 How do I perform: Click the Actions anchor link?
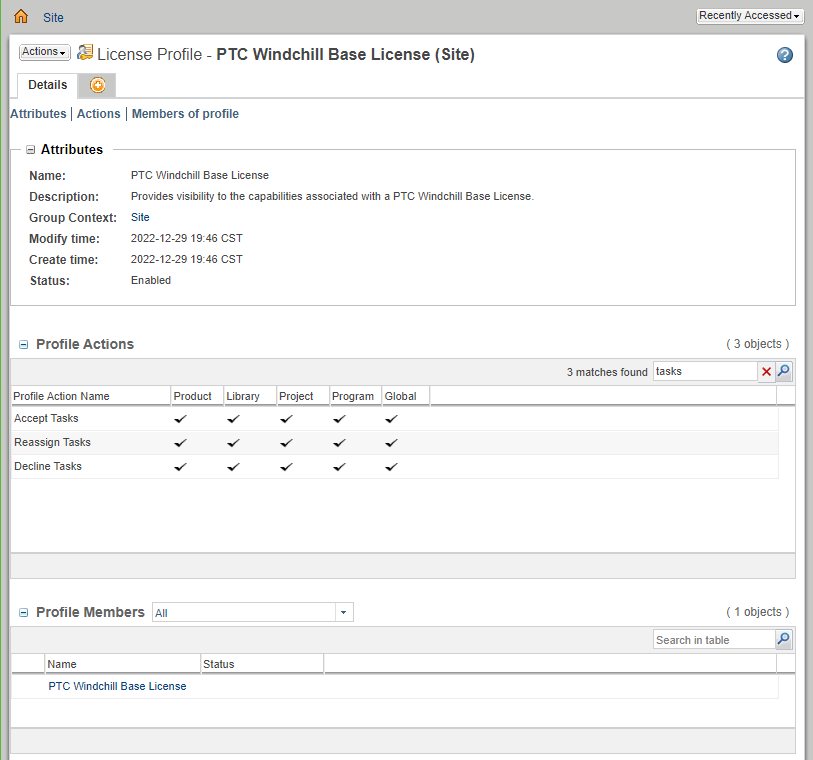pyautogui.click(x=98, y=114)
